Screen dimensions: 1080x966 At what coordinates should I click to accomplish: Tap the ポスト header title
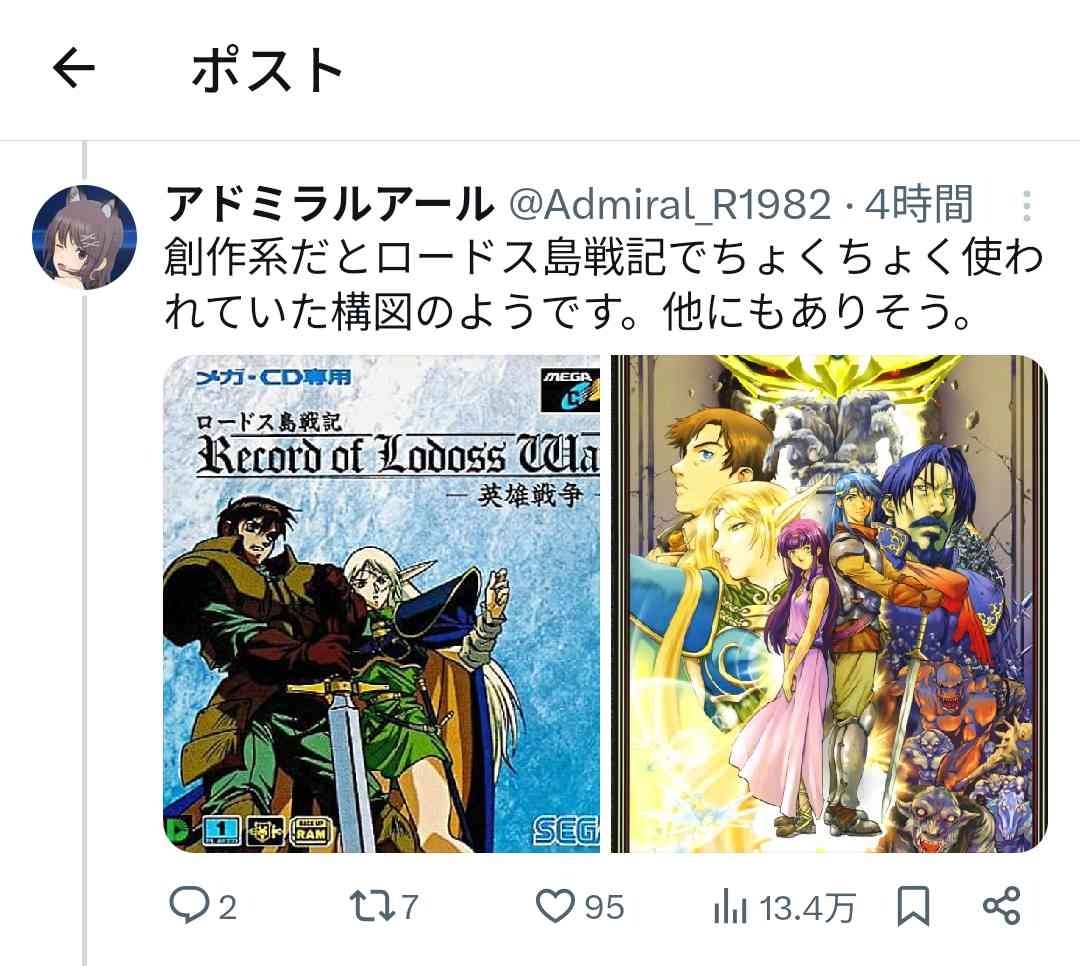pos(267,70)
